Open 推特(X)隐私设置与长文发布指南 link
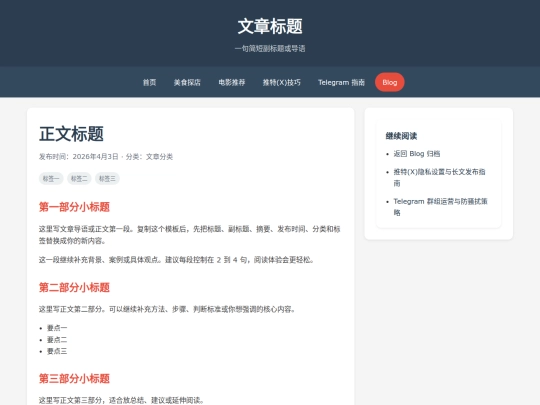Viewport: 540px width, 405px height. point(439,177)
